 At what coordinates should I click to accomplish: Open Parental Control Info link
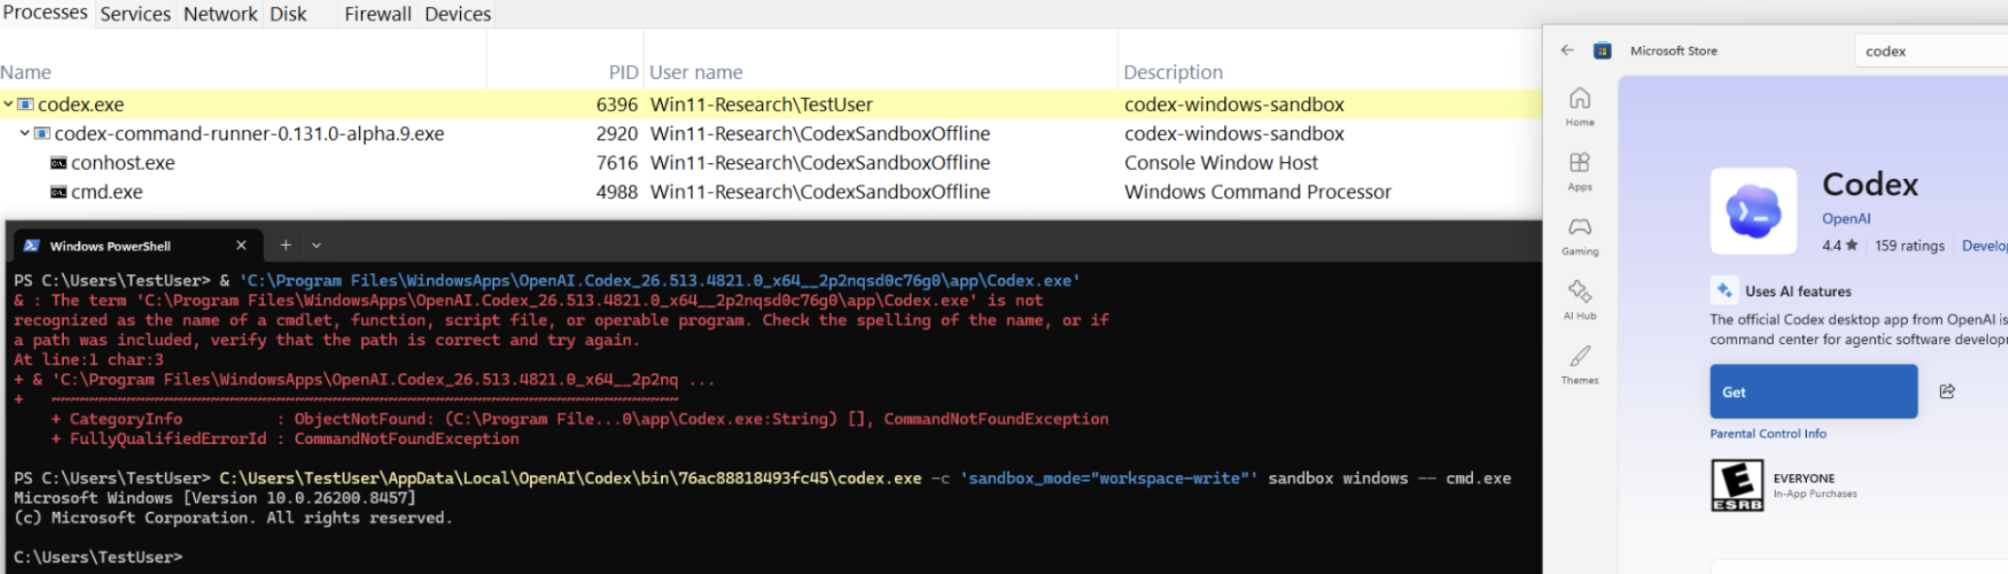pyautogui.click(x=1768, y=433)
